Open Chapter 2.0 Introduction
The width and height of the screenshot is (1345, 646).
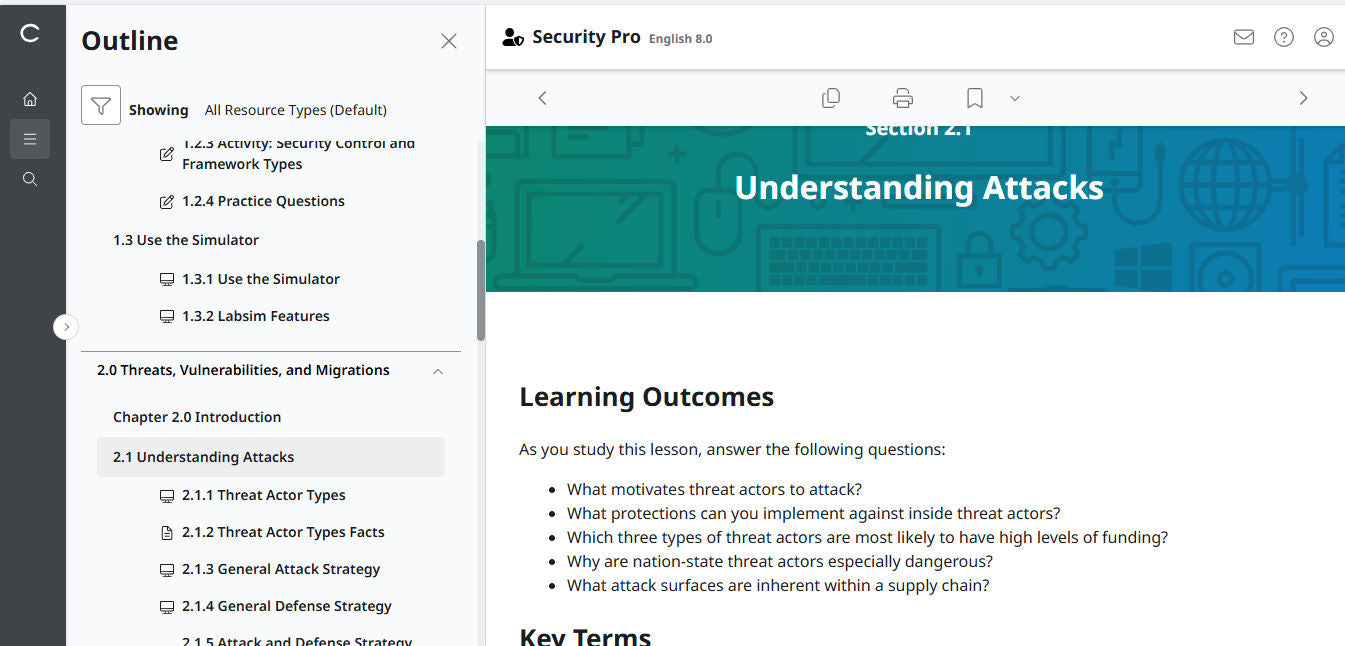tap(196, 417)
